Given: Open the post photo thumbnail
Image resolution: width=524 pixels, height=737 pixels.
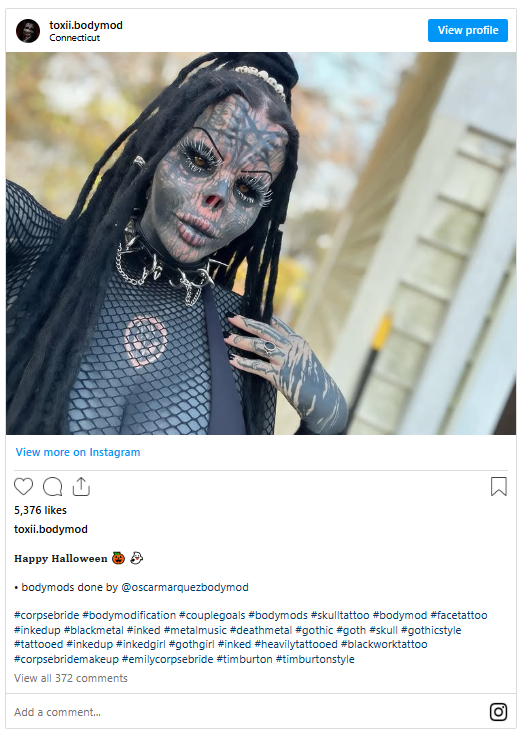Looking at the screenshot, I should coord(261,243).
